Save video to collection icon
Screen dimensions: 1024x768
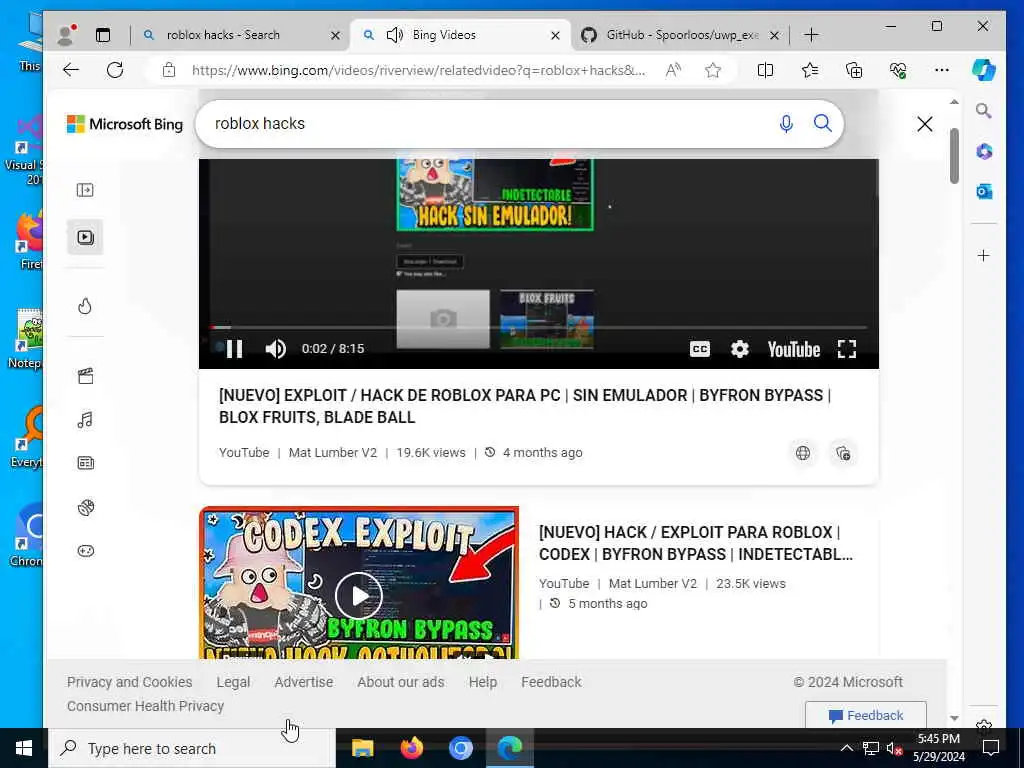[x=842, y=453]
